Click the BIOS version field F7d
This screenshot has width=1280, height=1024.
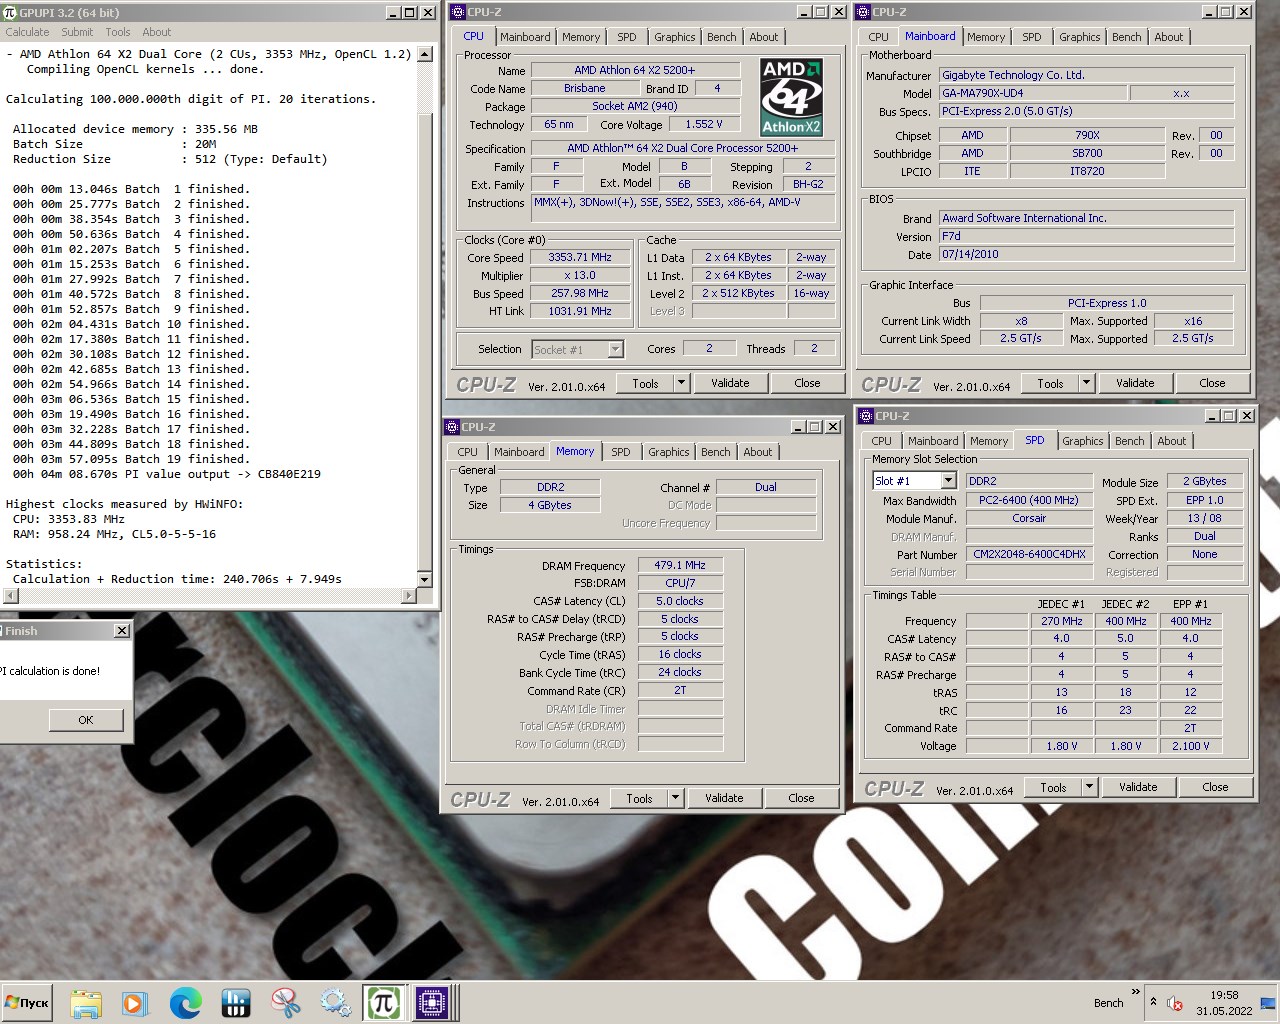coord(1086,237)
